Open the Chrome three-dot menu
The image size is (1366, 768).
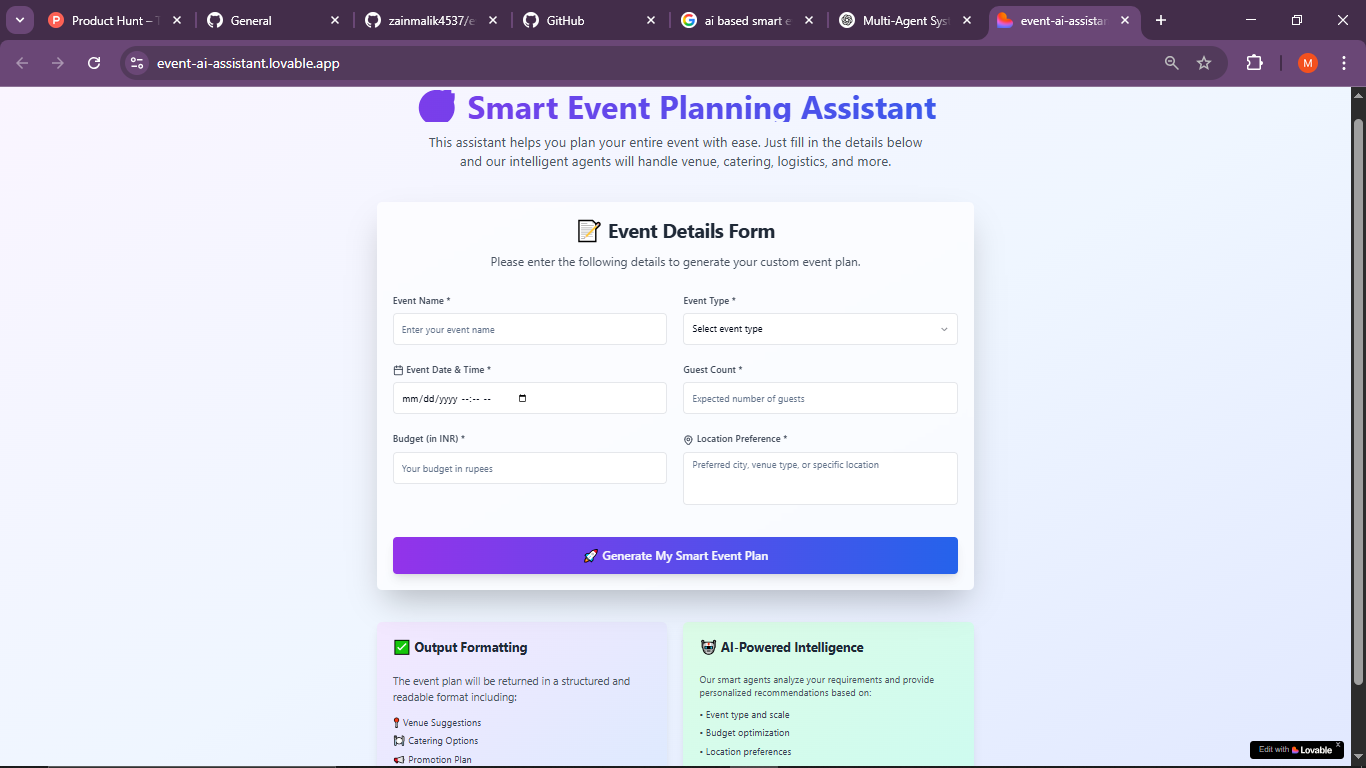[1343, 63]
